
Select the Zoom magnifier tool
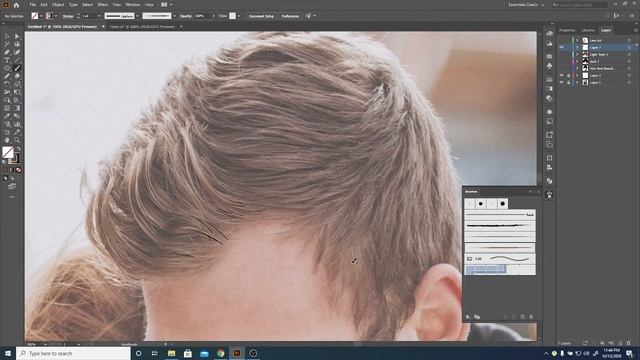pyautogui.click(x=17, y=140)
